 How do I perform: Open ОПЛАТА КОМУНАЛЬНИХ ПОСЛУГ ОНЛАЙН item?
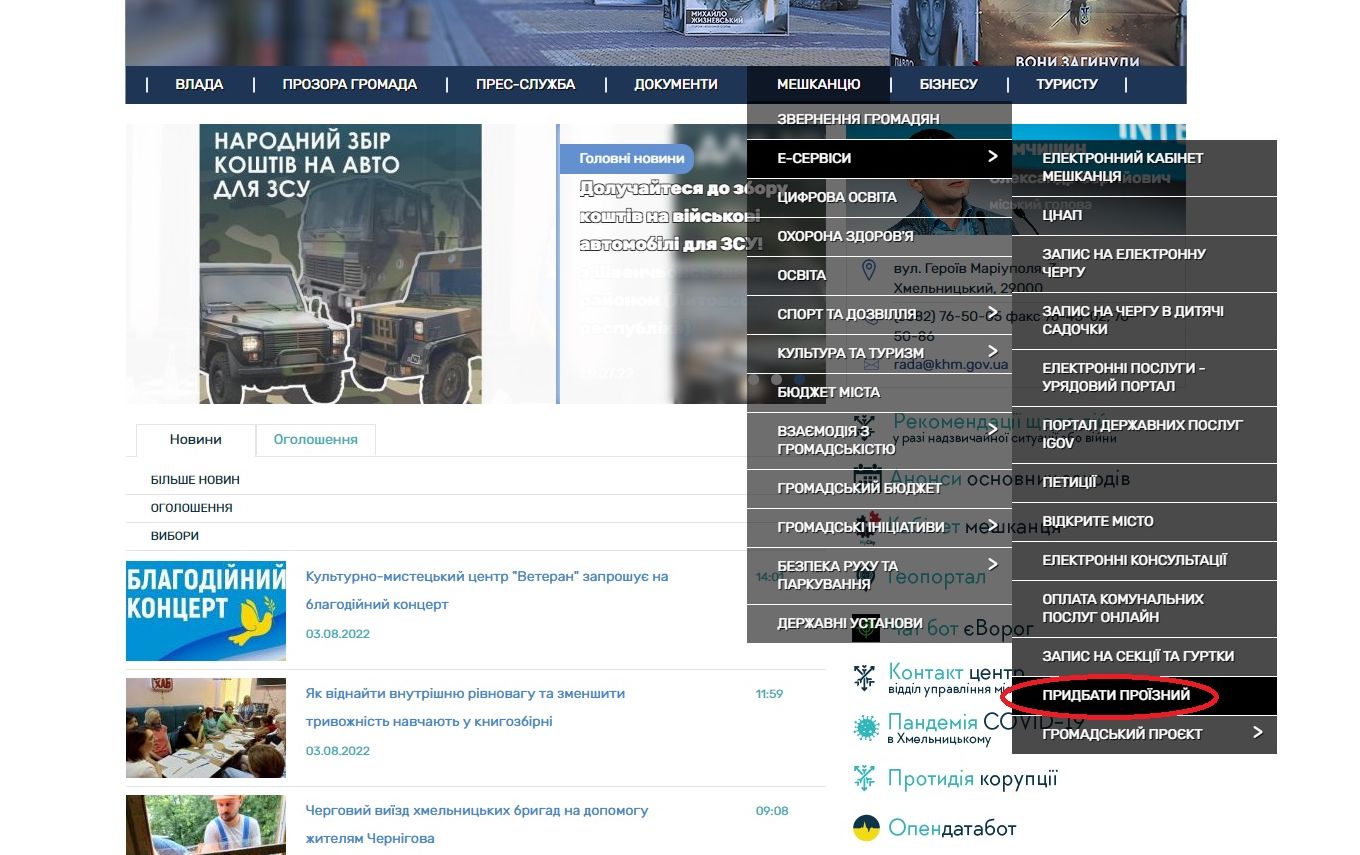1144,608
